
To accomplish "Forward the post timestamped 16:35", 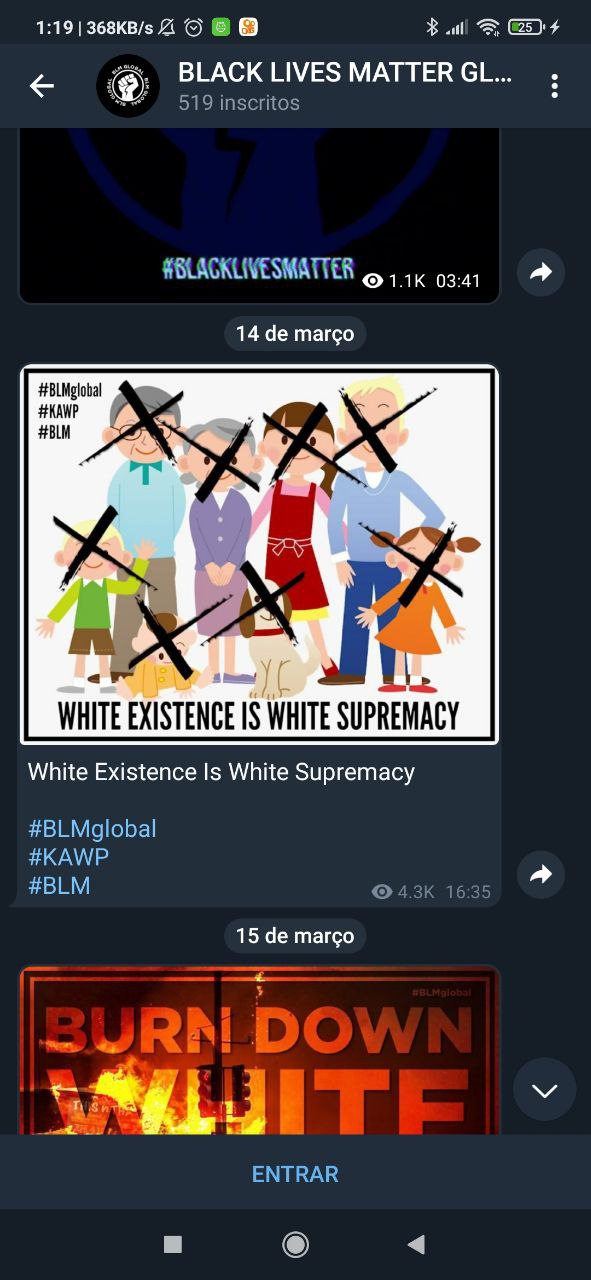I will (x=541, y=875).
